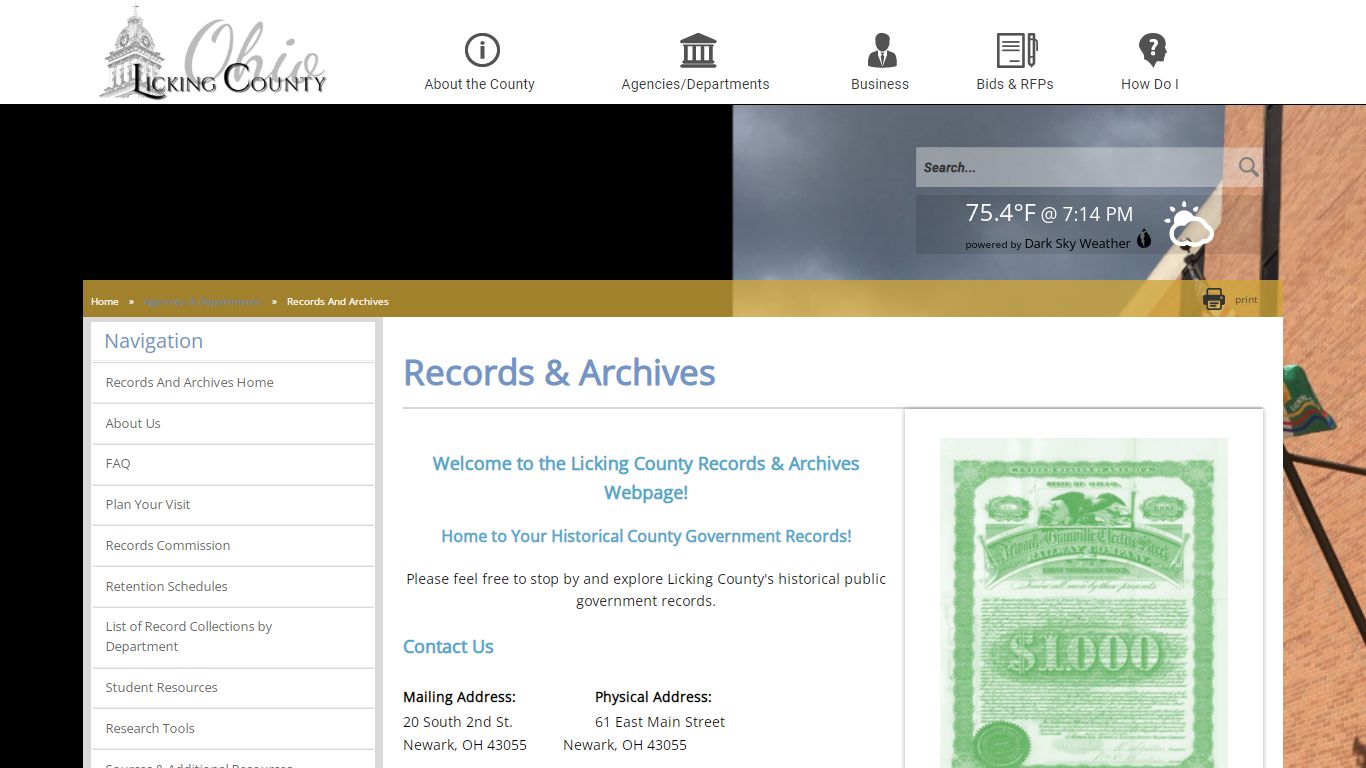
Task: Click the Bids & RFPs document icon
Action: 1017,50
